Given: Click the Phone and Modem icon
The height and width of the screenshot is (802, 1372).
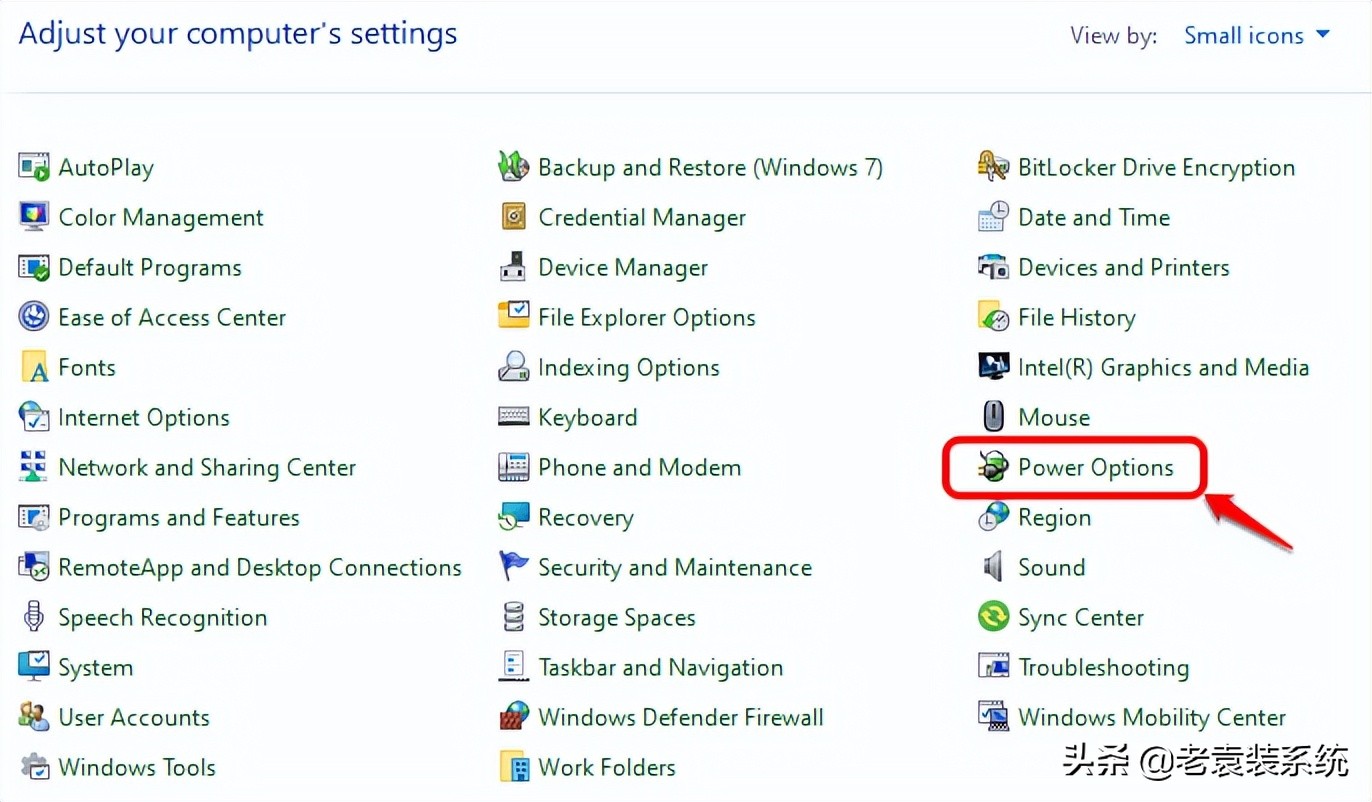Looking at the screenshot, I should 514,467.
